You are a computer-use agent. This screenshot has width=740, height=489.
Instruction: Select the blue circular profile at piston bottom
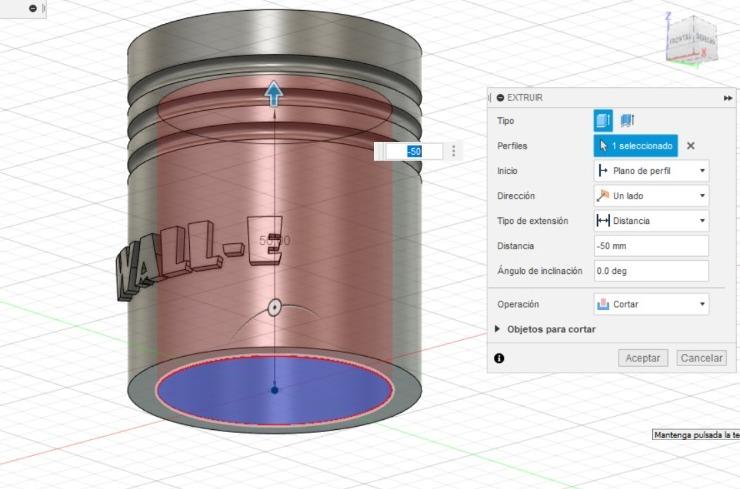point(274,391)
